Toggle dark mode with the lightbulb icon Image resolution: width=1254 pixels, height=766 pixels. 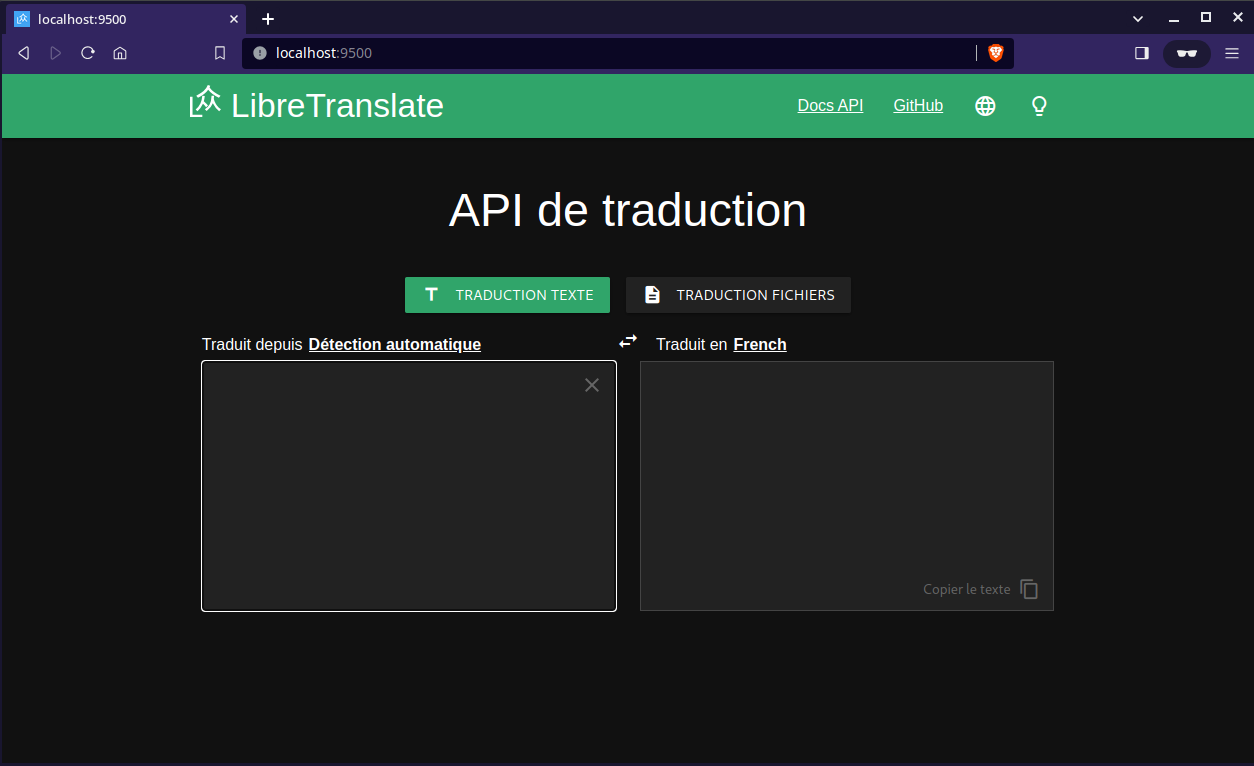click(1039, 106)
